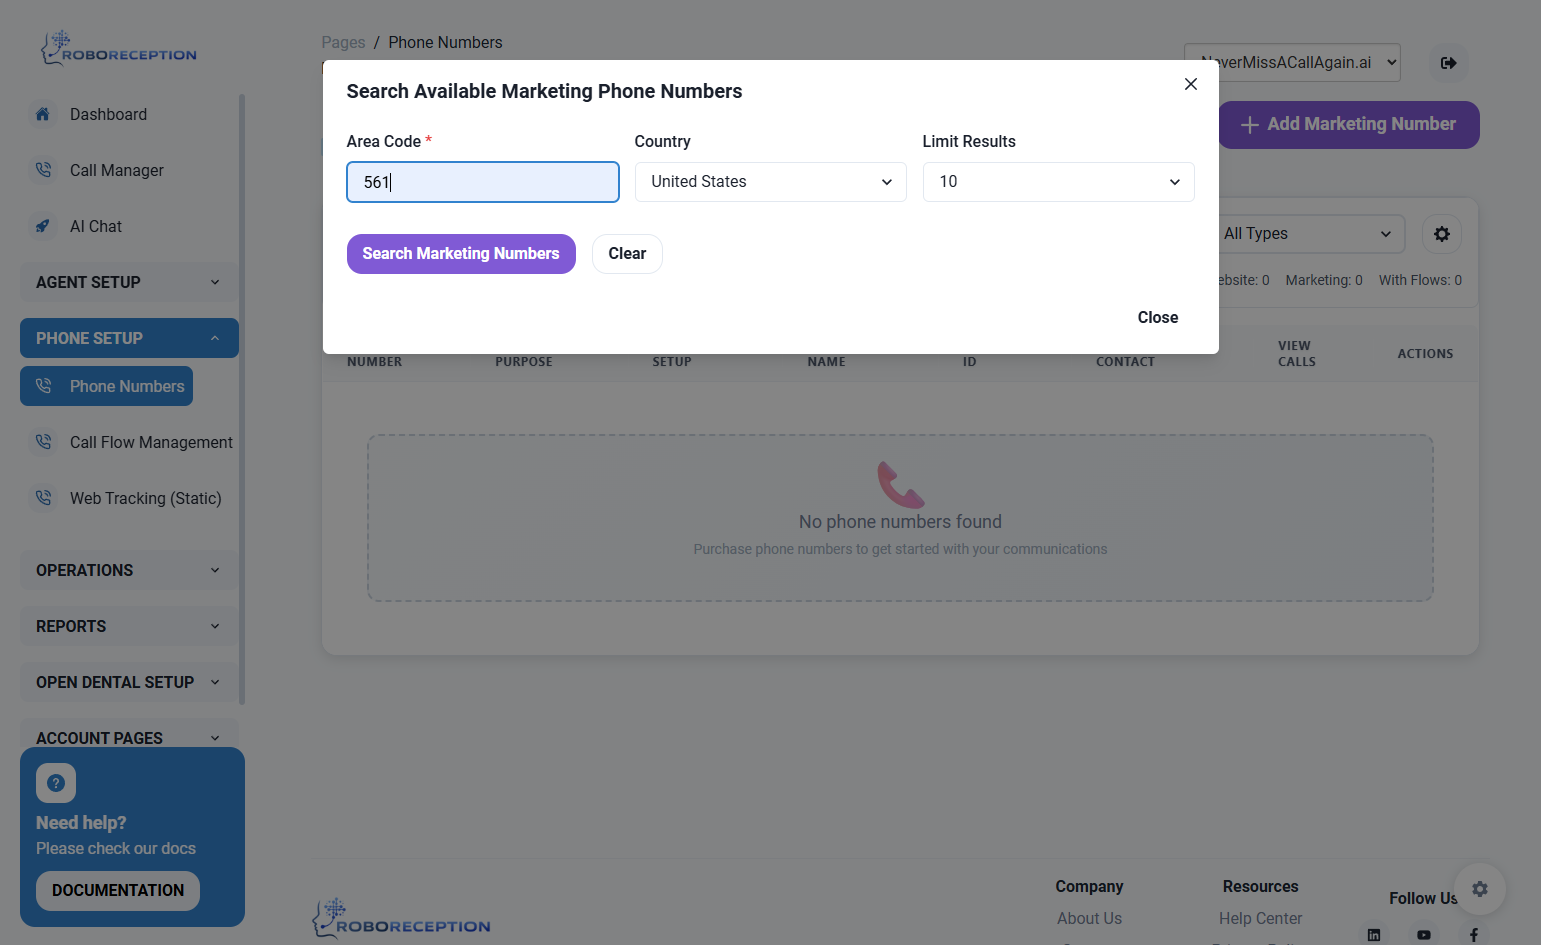
Task: Open the Country dropdown
Action: click(771, 182)
